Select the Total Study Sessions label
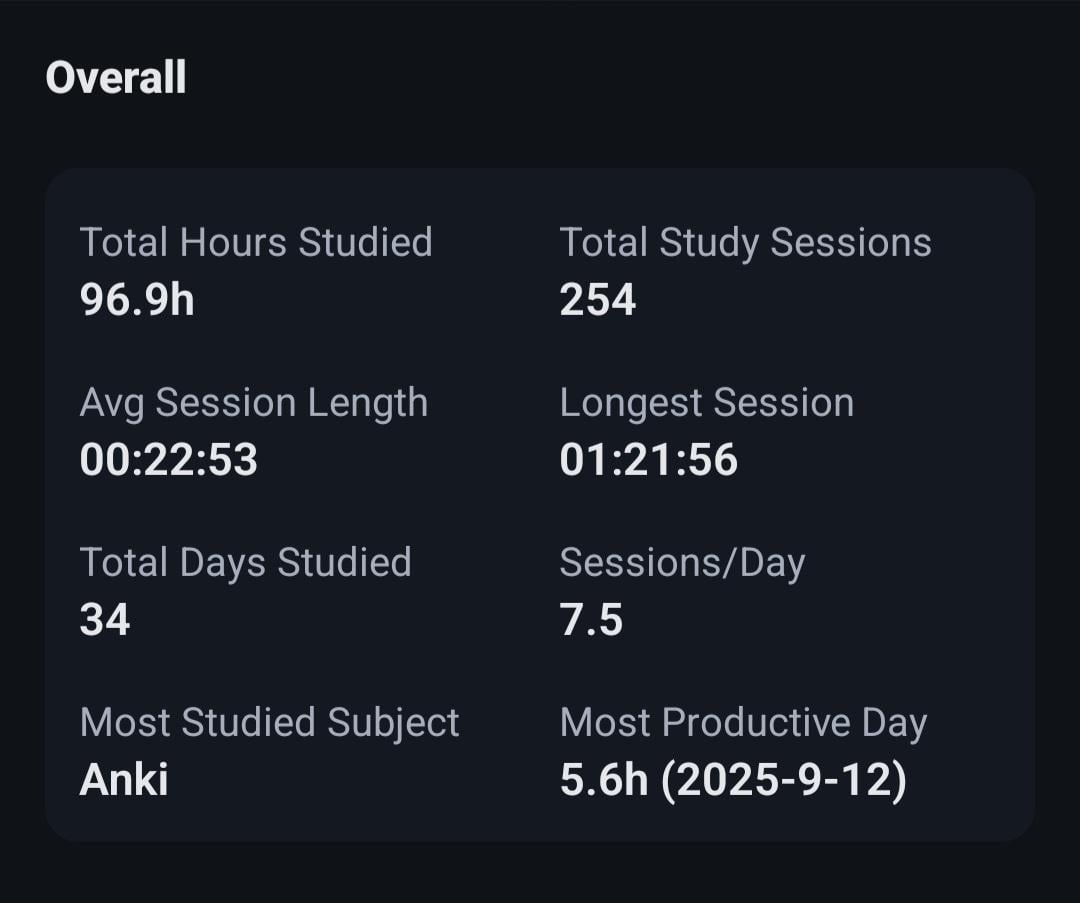The image size is (1080, 903). pyautogui.click(x=745, y=242)
